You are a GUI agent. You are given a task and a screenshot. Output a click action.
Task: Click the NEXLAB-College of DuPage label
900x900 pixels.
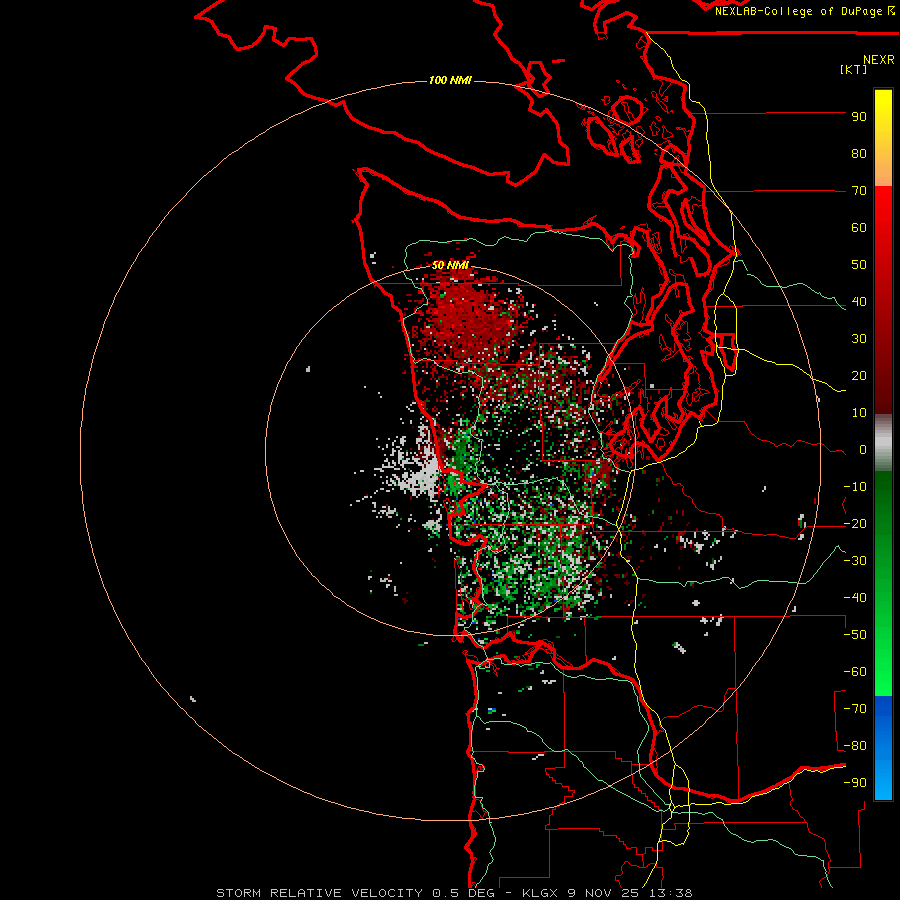[805, 11]
